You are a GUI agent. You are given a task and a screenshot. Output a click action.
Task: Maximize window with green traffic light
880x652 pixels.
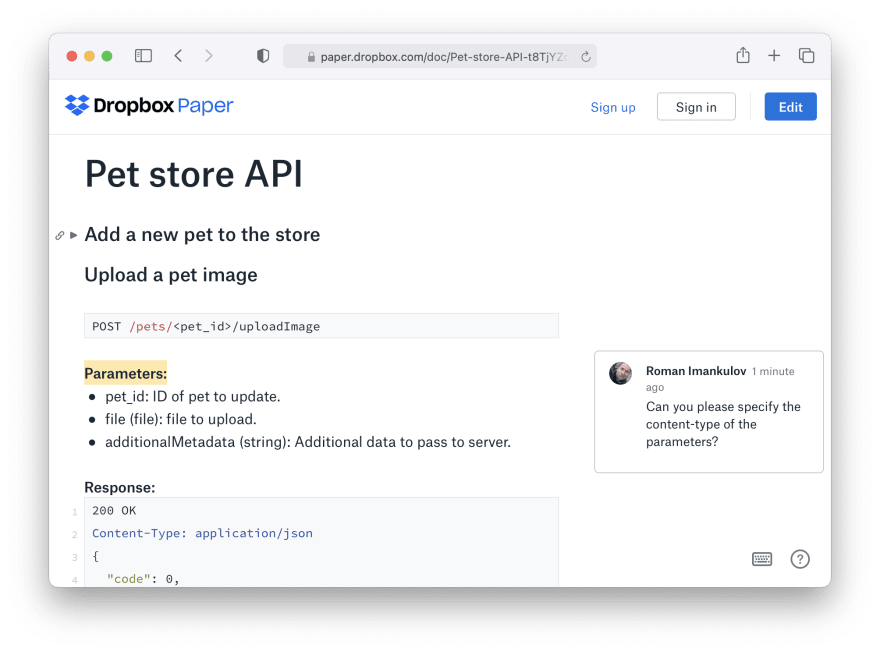click(x=107, y=56)
